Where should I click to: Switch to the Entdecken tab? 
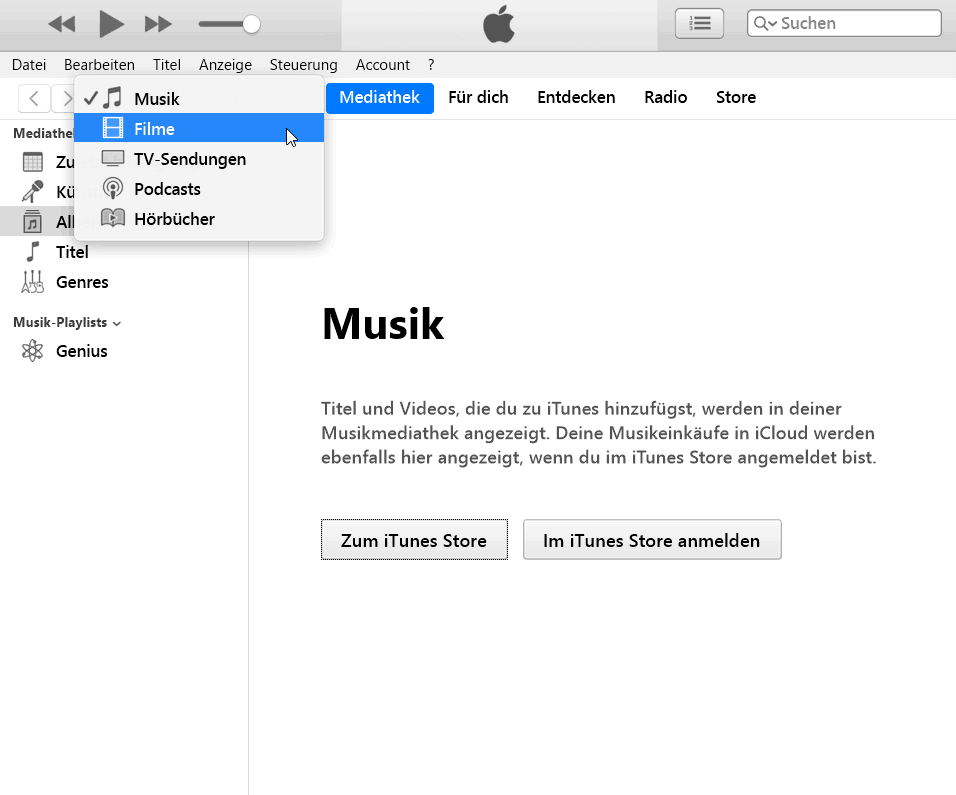point(576,98)
